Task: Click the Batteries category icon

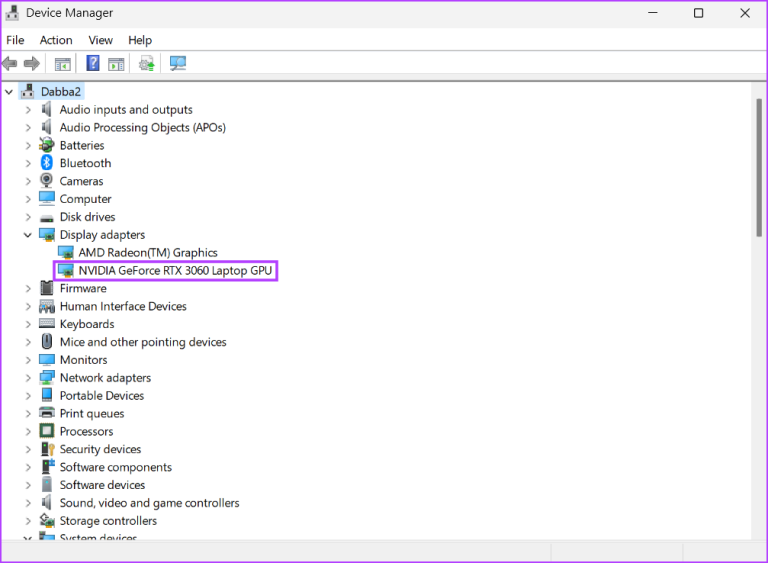Action: (47, 145)
